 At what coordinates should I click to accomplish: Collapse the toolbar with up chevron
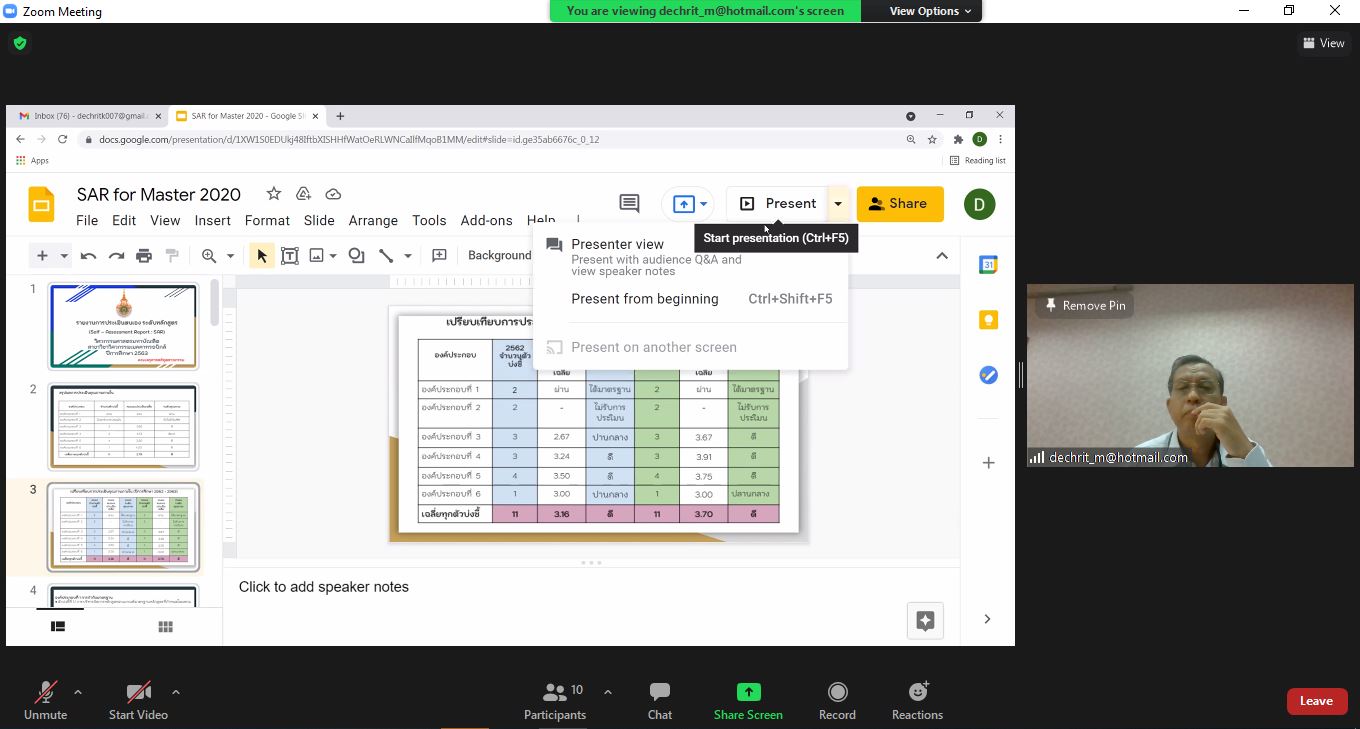(942, 256)
